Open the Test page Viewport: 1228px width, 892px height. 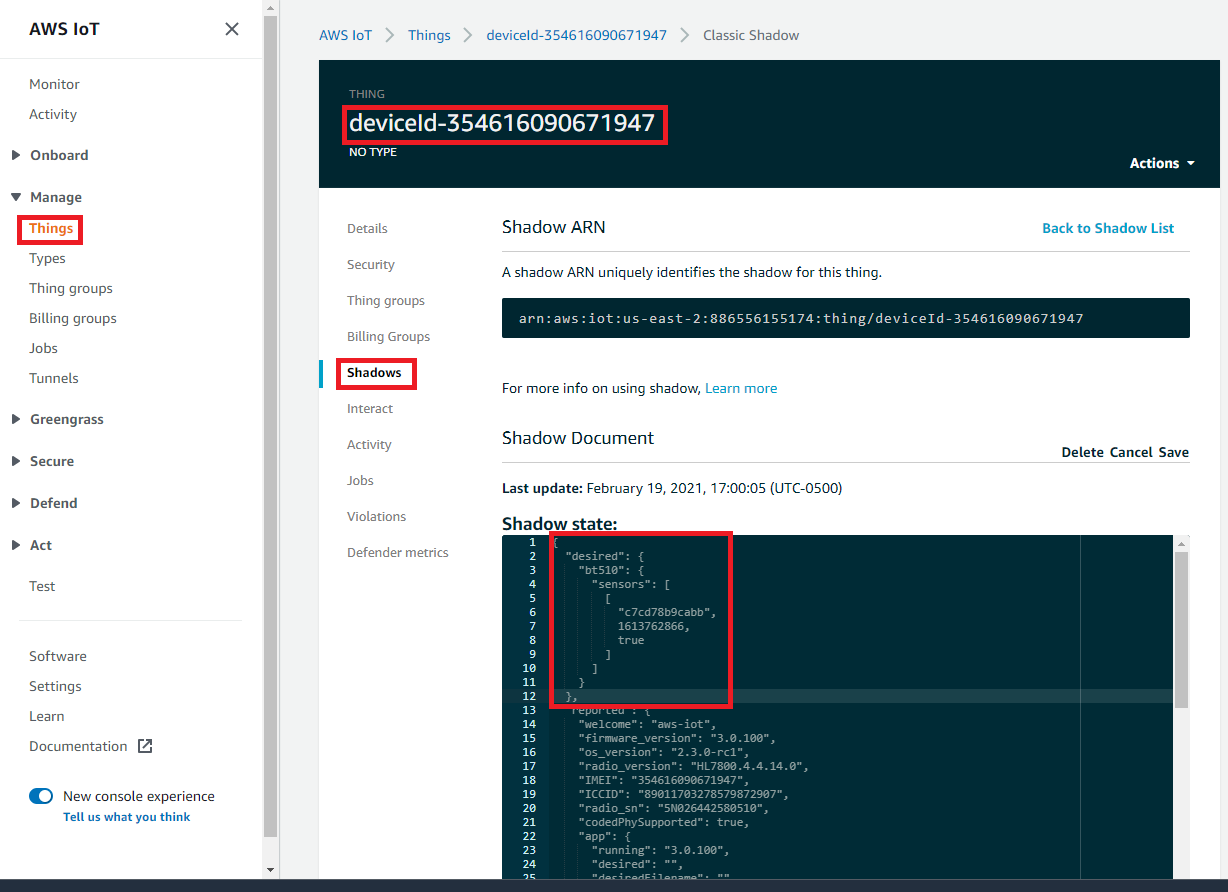[x=42, y=586]
